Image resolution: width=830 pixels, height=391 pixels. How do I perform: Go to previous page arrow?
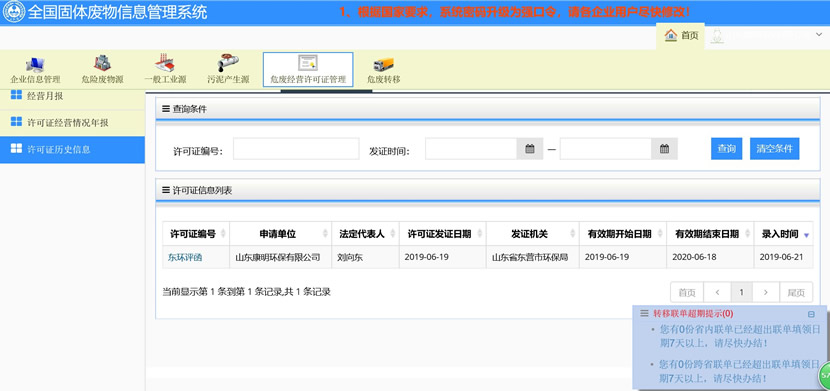(717, 292)
